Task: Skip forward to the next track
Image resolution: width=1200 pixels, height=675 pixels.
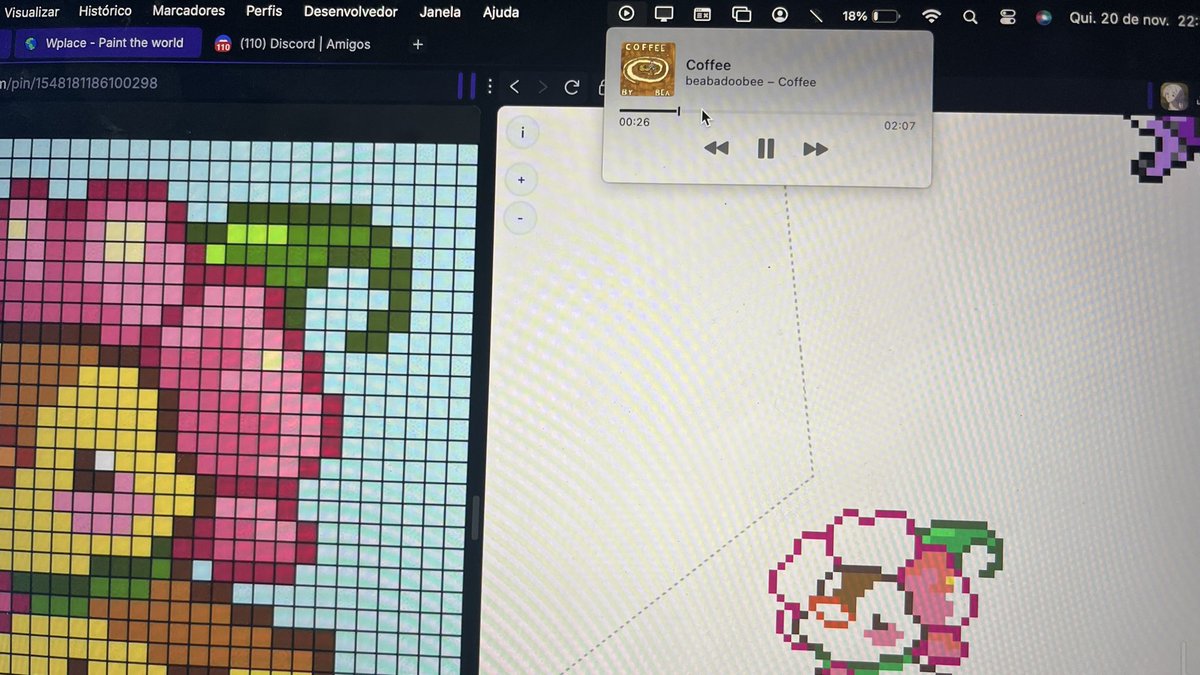Action: tap(816, 149)
